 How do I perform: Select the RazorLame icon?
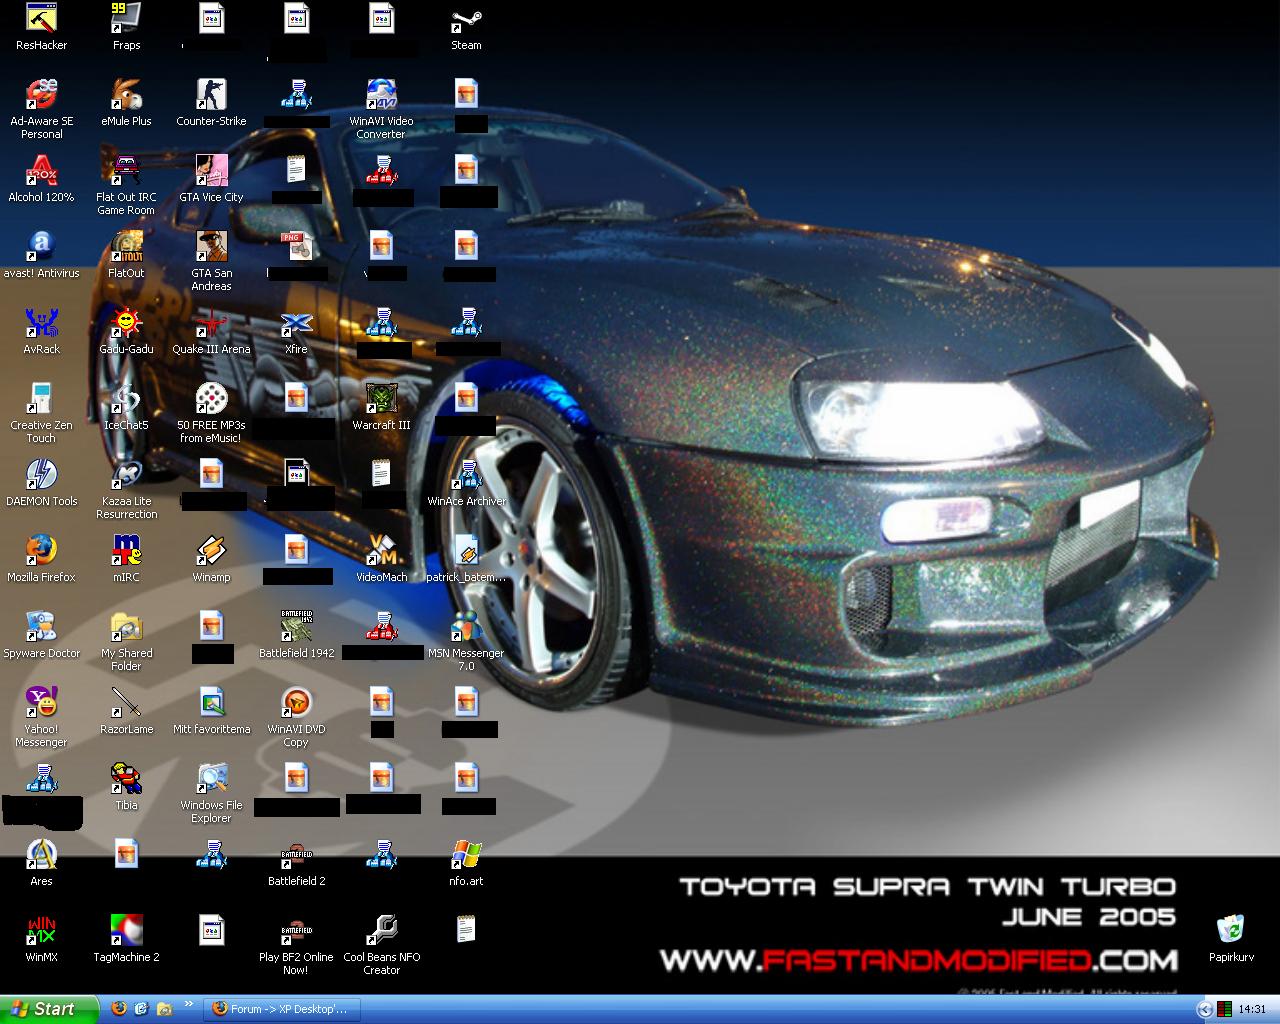pyautogui.click(x=126, y=711)
